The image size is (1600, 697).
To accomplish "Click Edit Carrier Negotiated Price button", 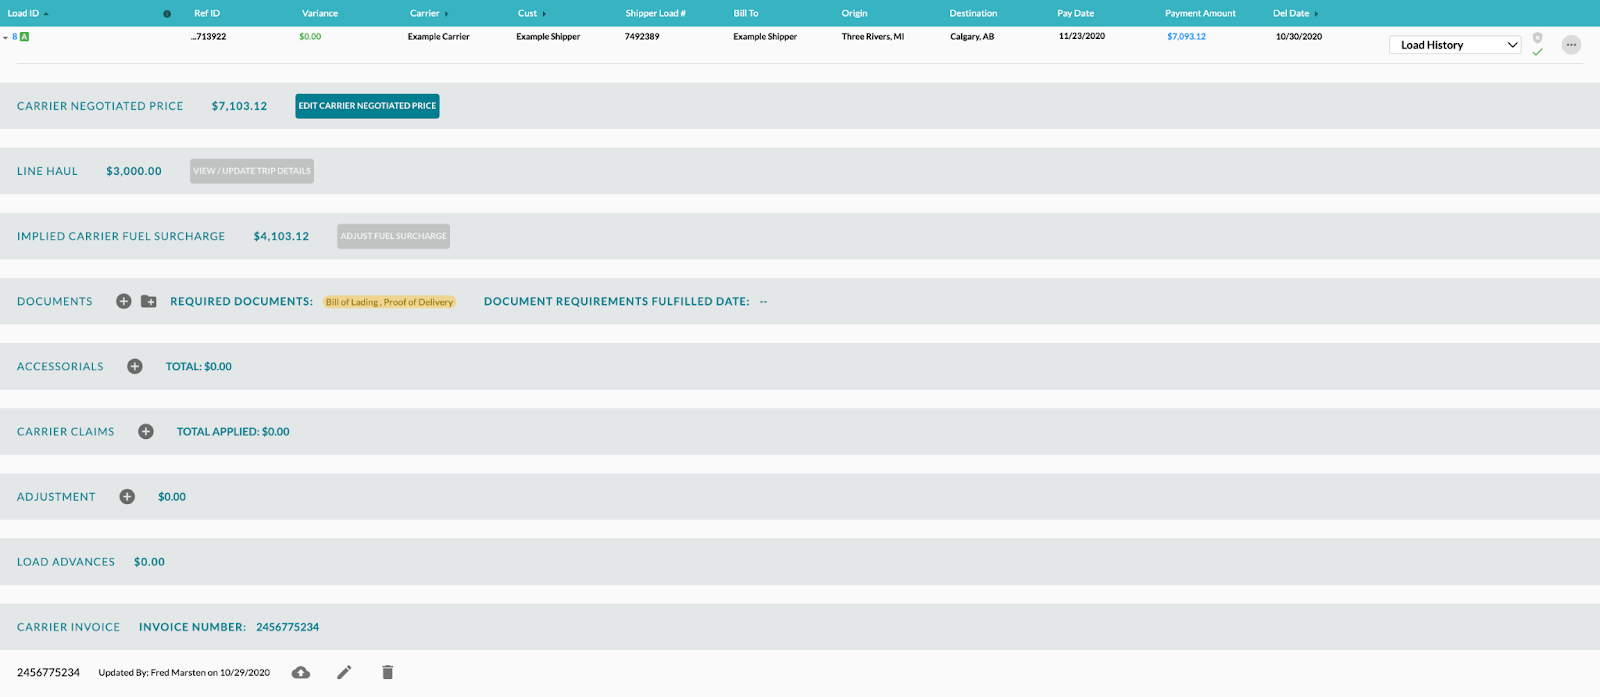I will point(367,106).
